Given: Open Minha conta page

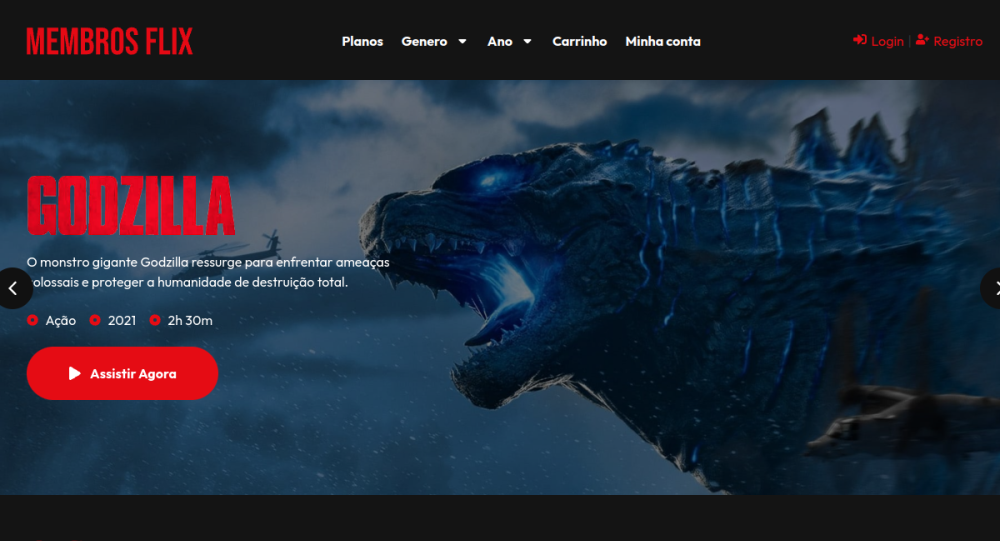Looking at the screenshot, I should point(663,41).
